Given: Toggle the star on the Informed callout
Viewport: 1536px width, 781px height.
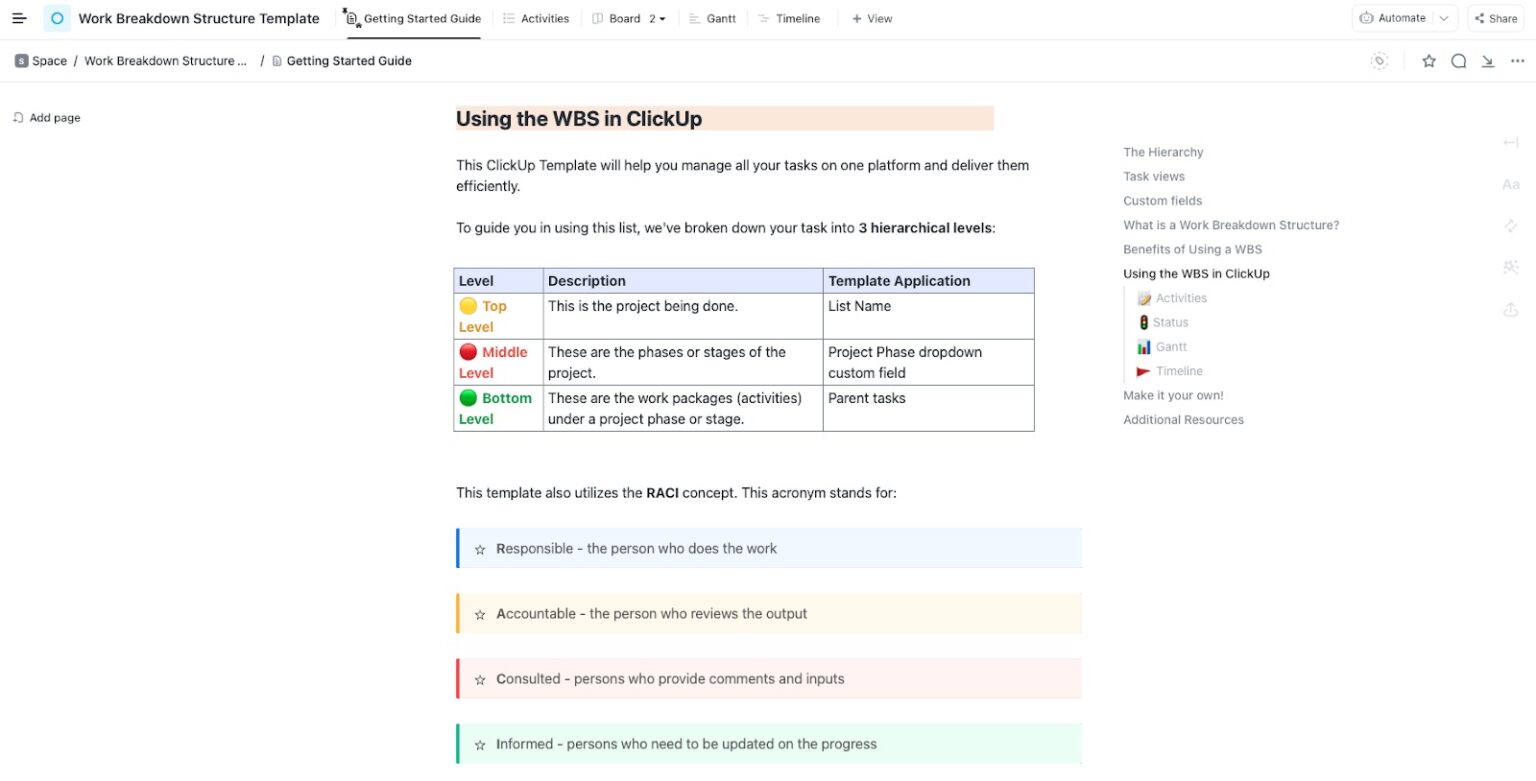Looking at the screenshot, I should click(480, 744).
